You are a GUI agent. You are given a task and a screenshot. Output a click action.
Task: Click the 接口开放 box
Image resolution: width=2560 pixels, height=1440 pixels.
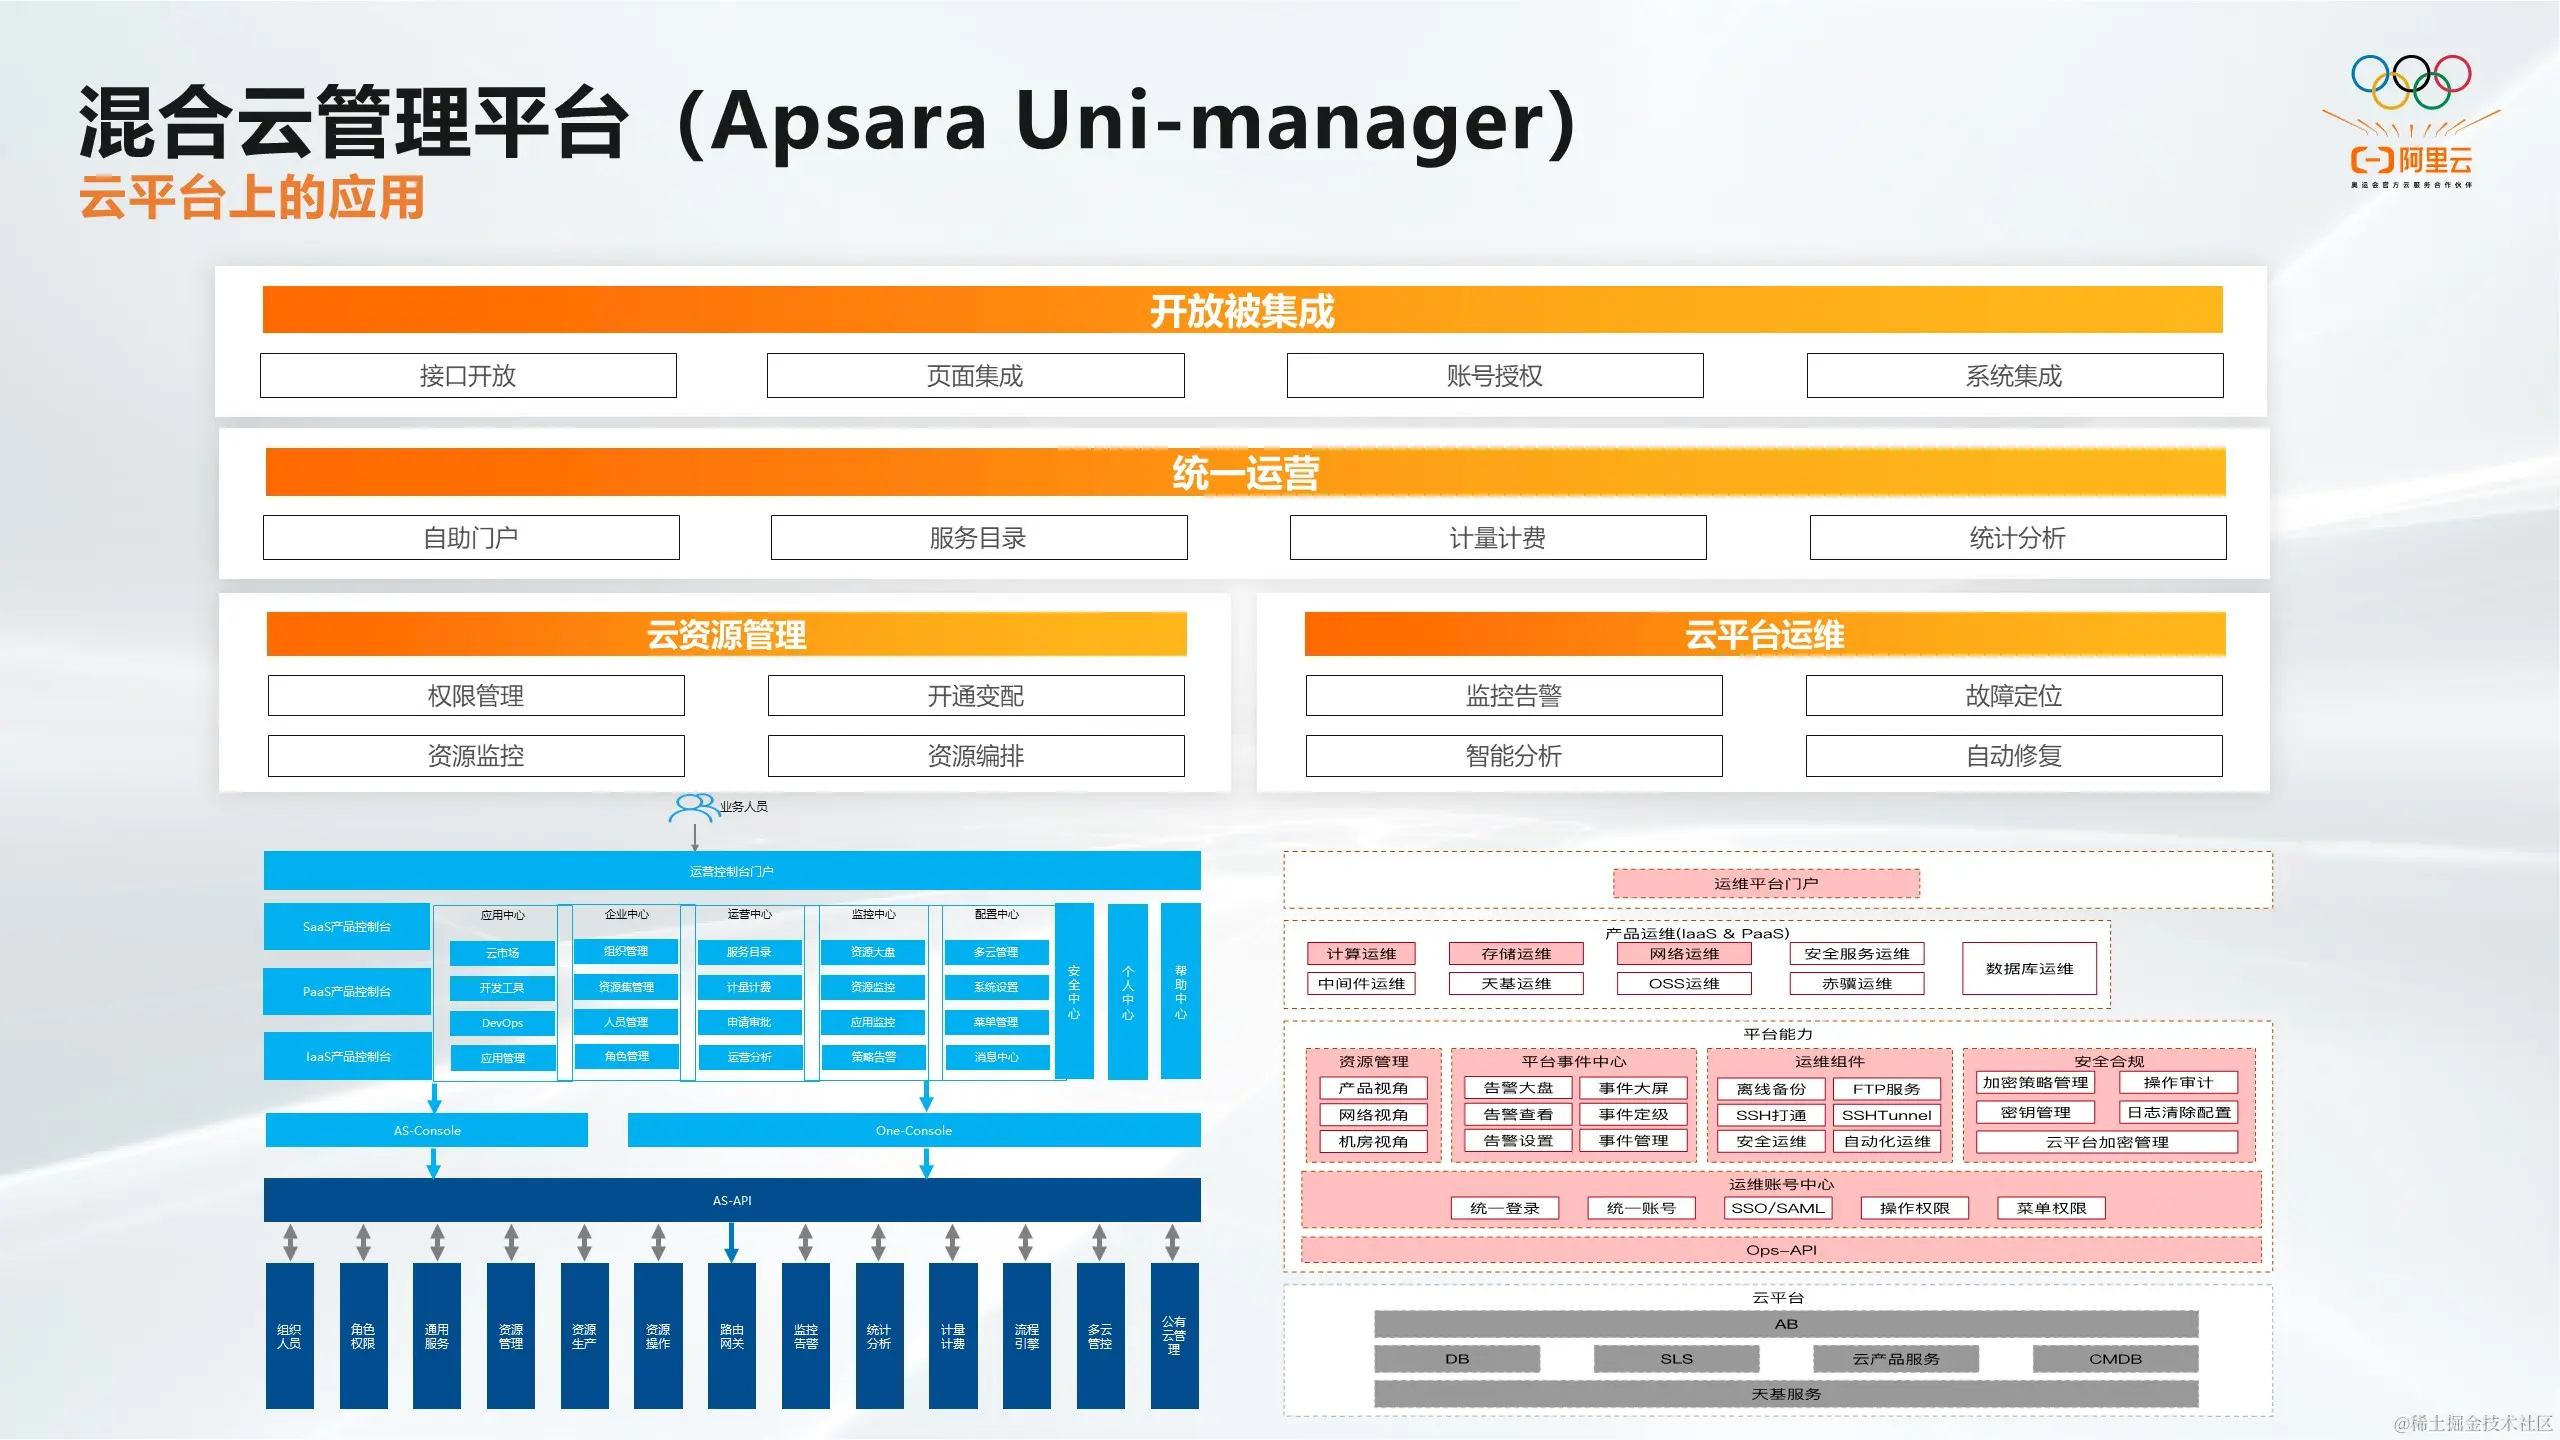coord(468,376)
